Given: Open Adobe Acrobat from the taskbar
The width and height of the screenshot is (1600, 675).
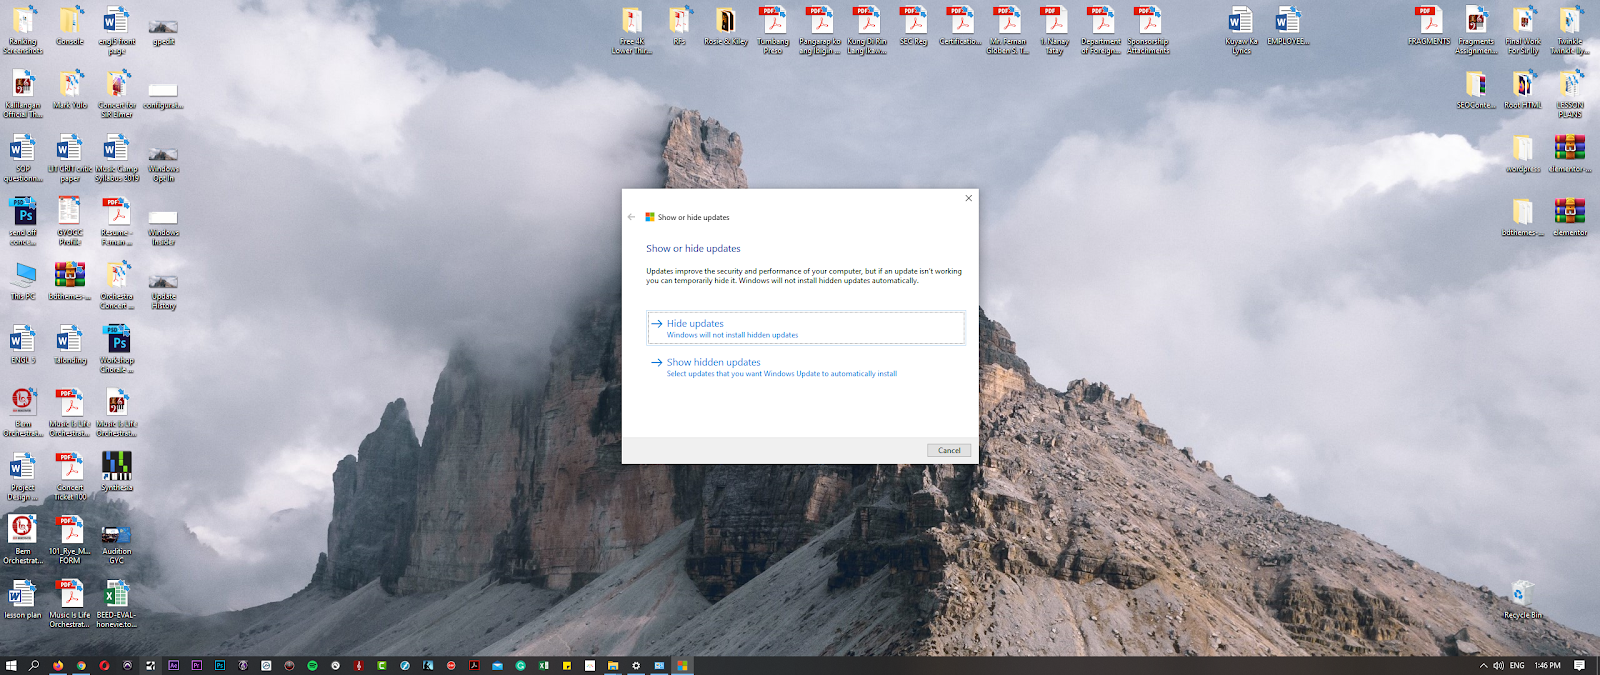Looking at the screenshot, I should tap(474, 665).
